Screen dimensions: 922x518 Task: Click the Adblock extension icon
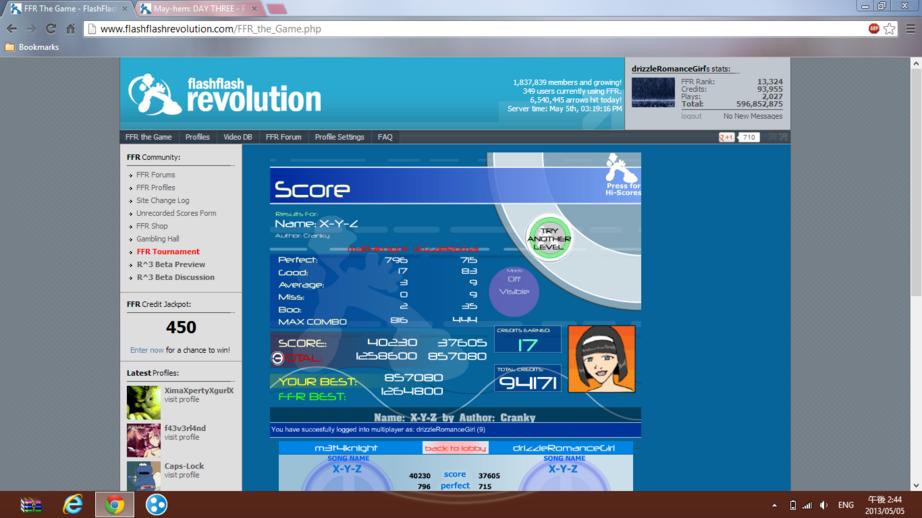coord(874,28)
